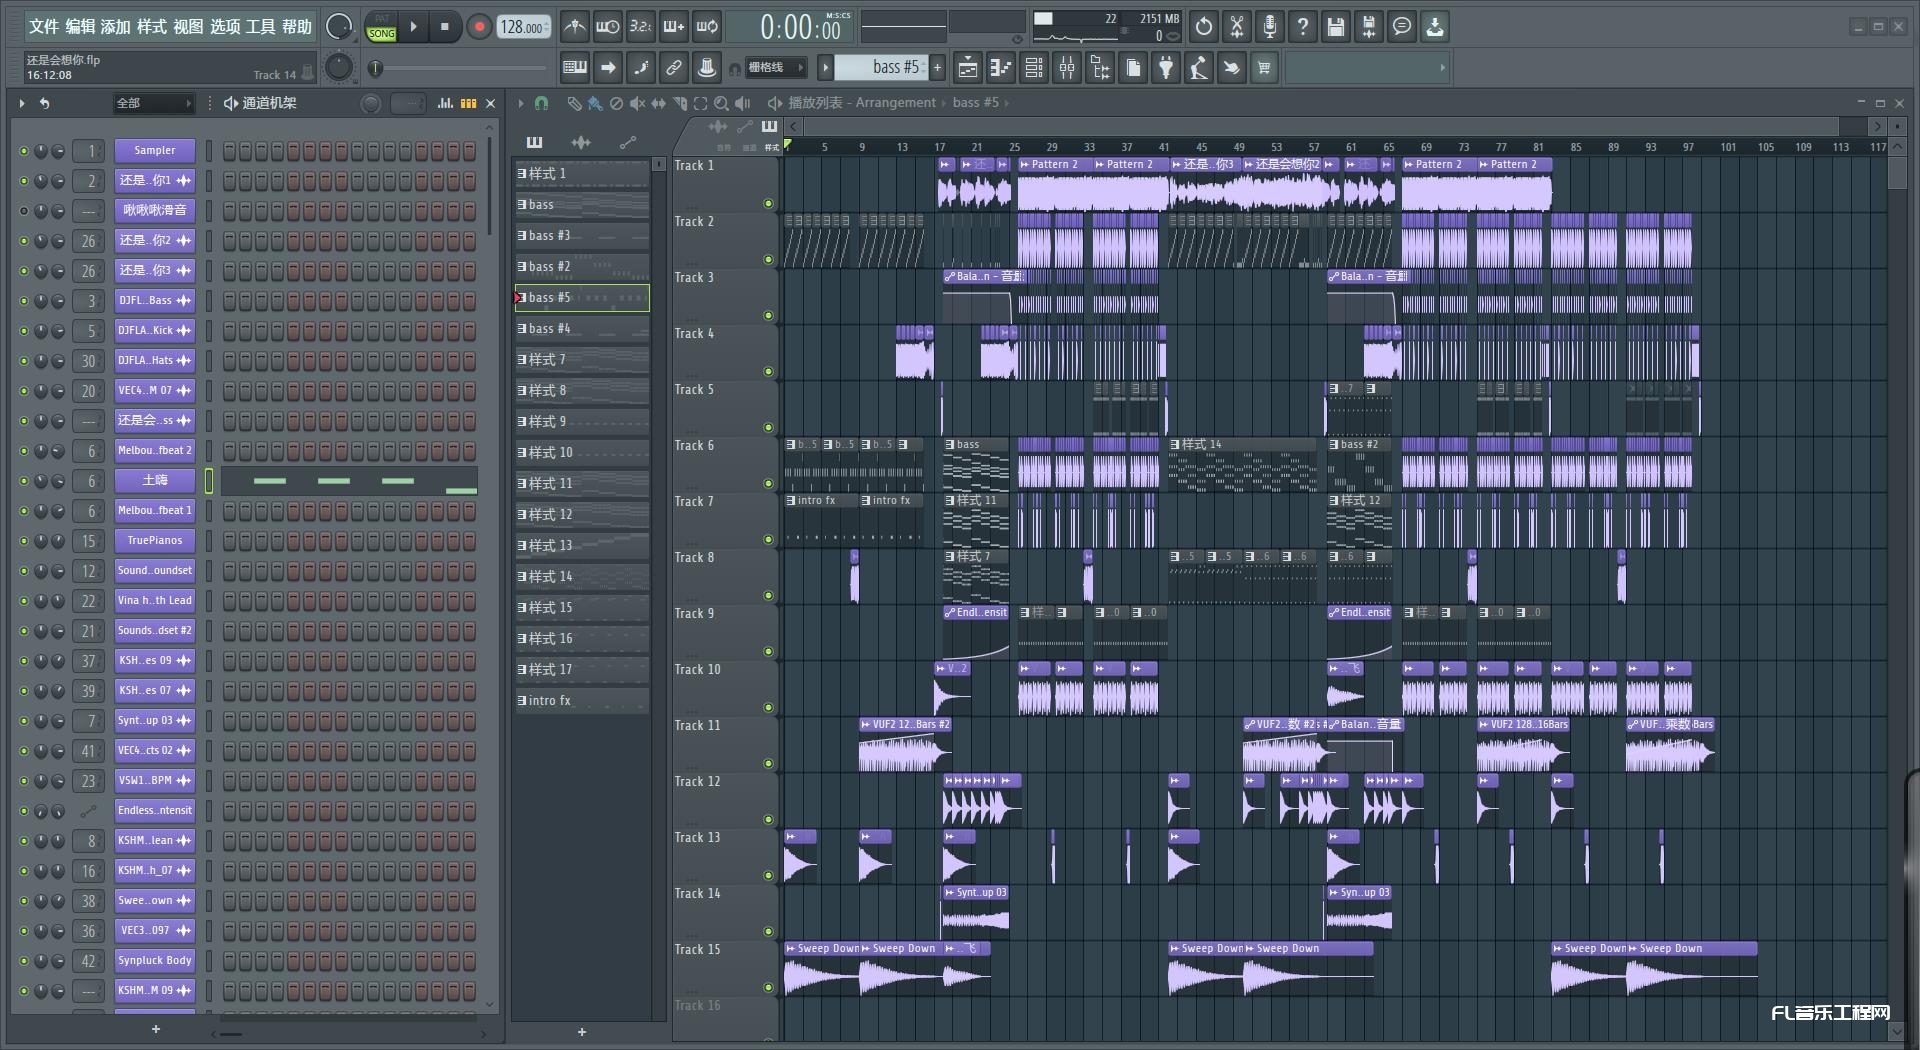Screen dimensions: 1920x1050
Task: Enable wait for input before recording
Action: click(607, 27)
